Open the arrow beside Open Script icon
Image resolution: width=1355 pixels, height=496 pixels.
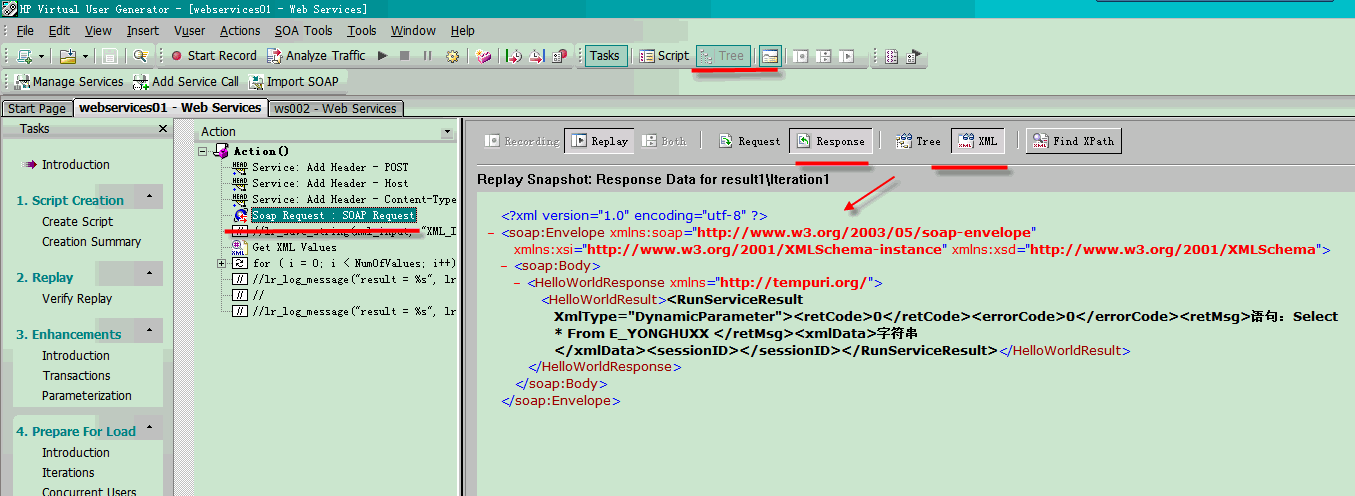(85, 56)
